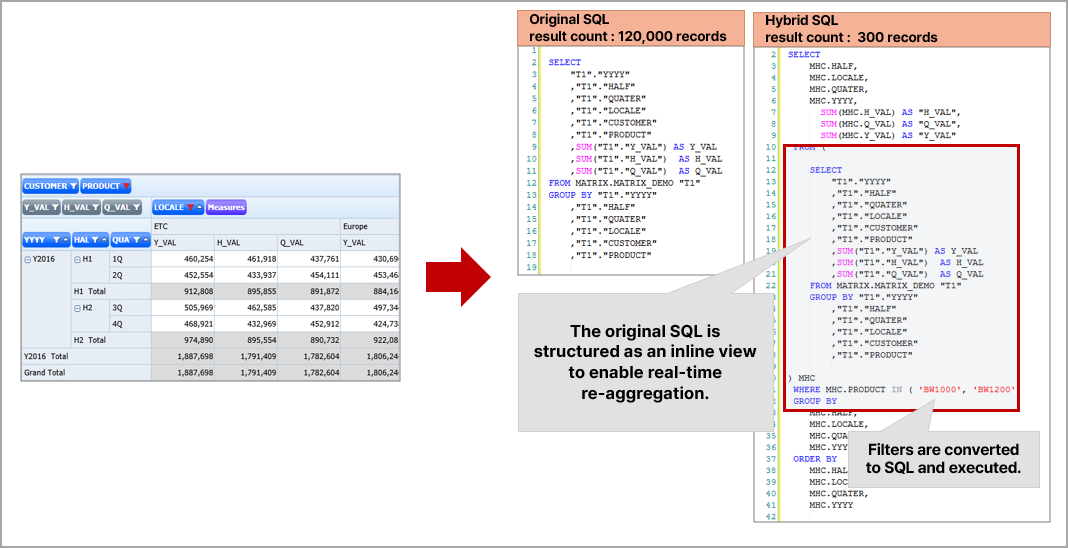Select the cell with value 974,890
The height and width of the screenshot is (548, 1068).
pos(183,340)
